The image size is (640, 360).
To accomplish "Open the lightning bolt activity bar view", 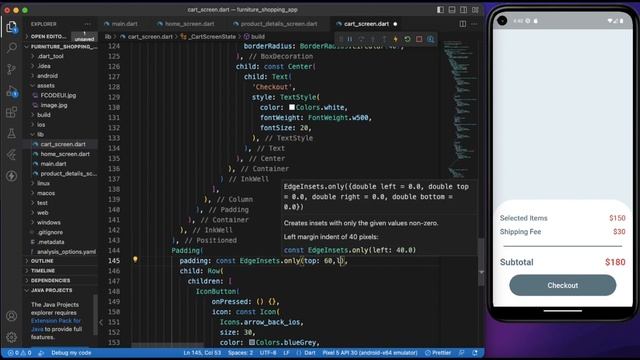I will tap(11, 176).
